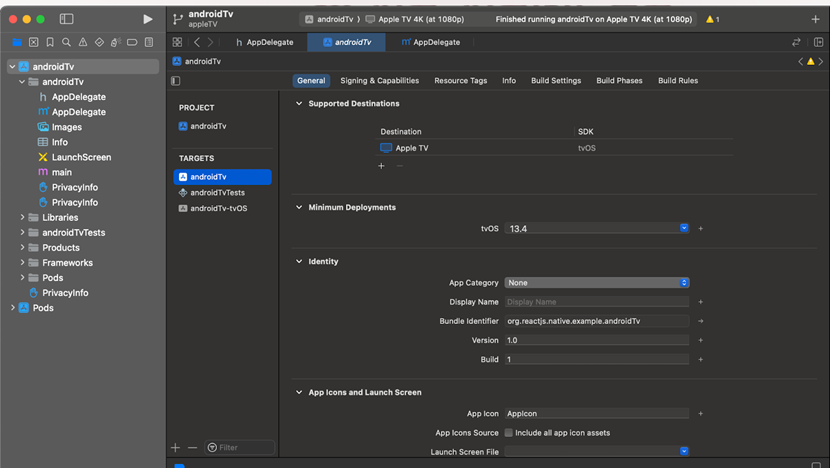
Task: Add editor on right split icon
Action: pos(818,42)
